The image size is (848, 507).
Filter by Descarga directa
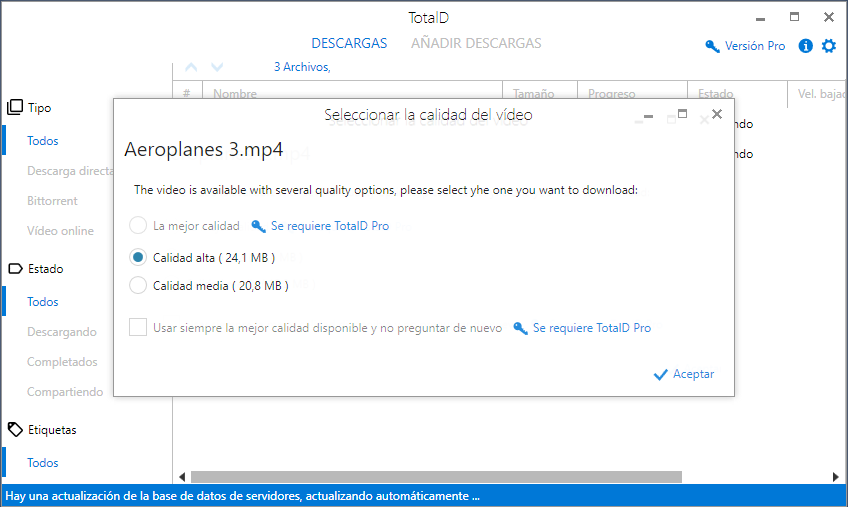point(70,171)
